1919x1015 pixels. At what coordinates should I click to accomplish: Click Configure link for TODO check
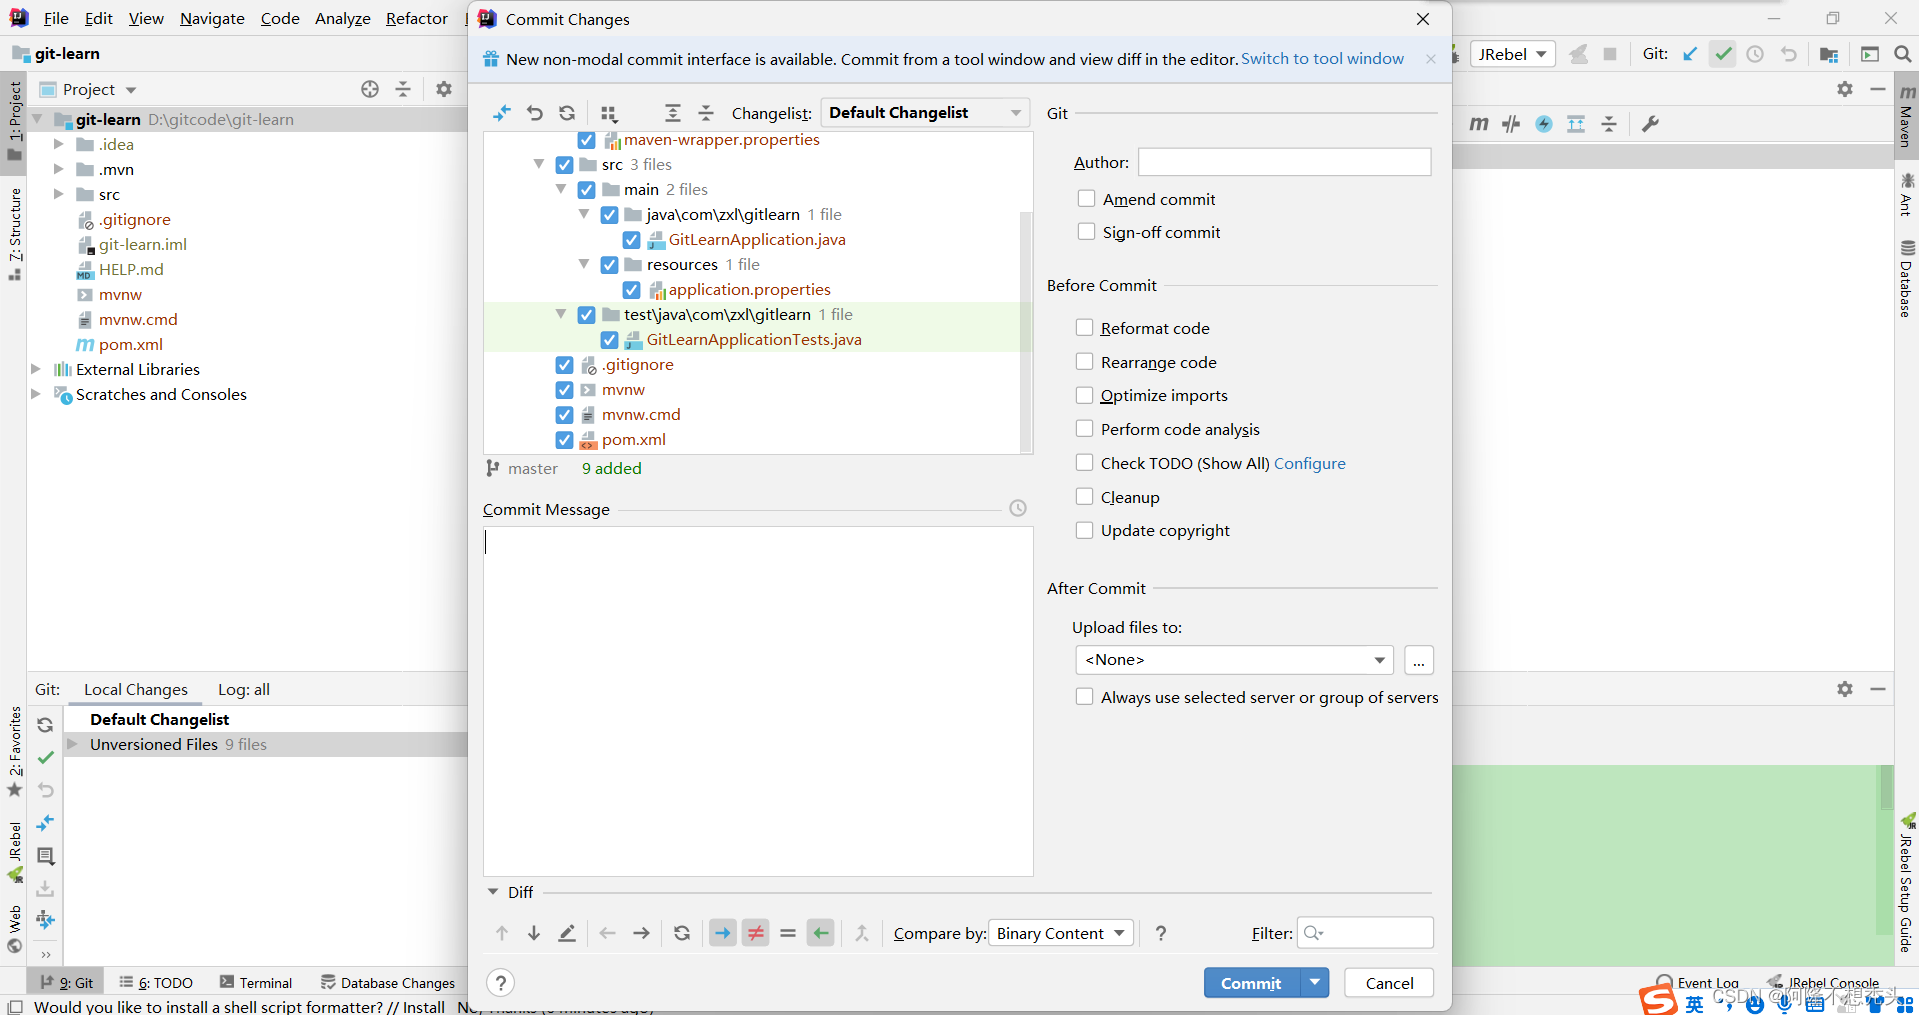click(1309, 463)
